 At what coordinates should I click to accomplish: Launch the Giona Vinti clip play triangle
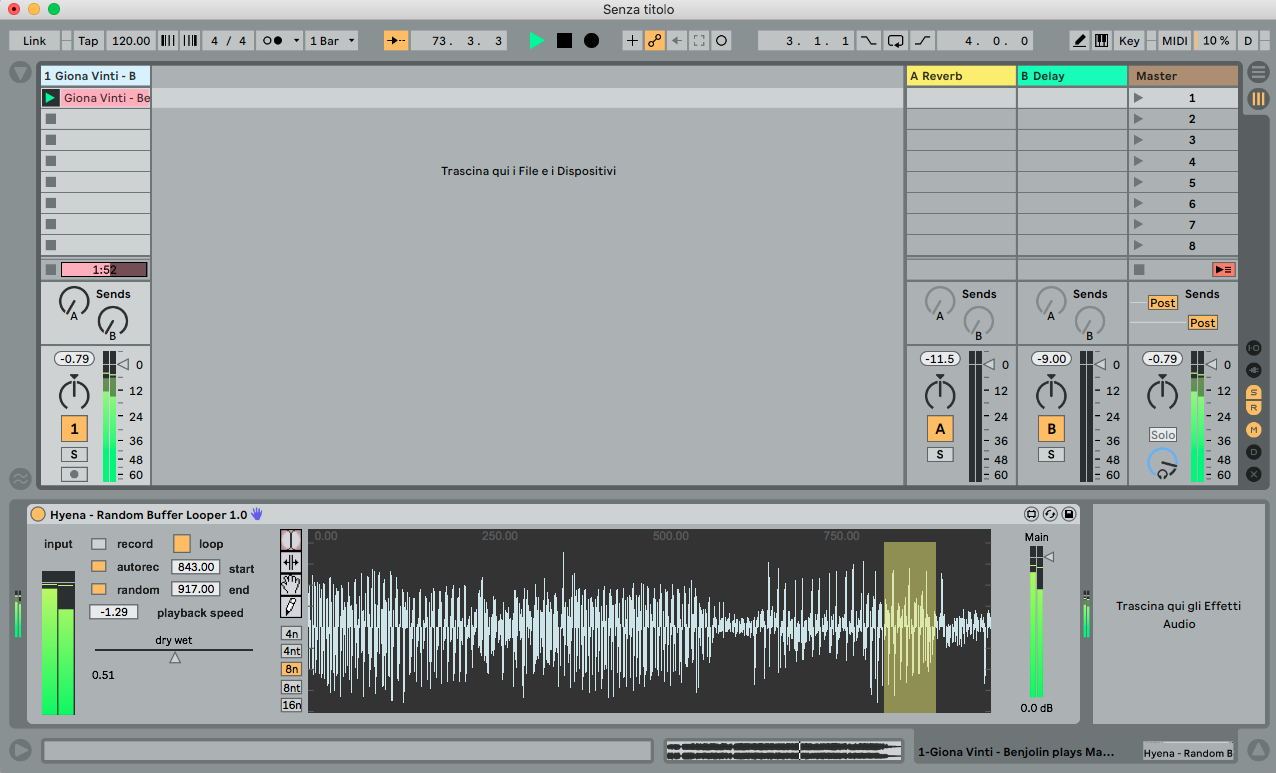coord(50,98)
